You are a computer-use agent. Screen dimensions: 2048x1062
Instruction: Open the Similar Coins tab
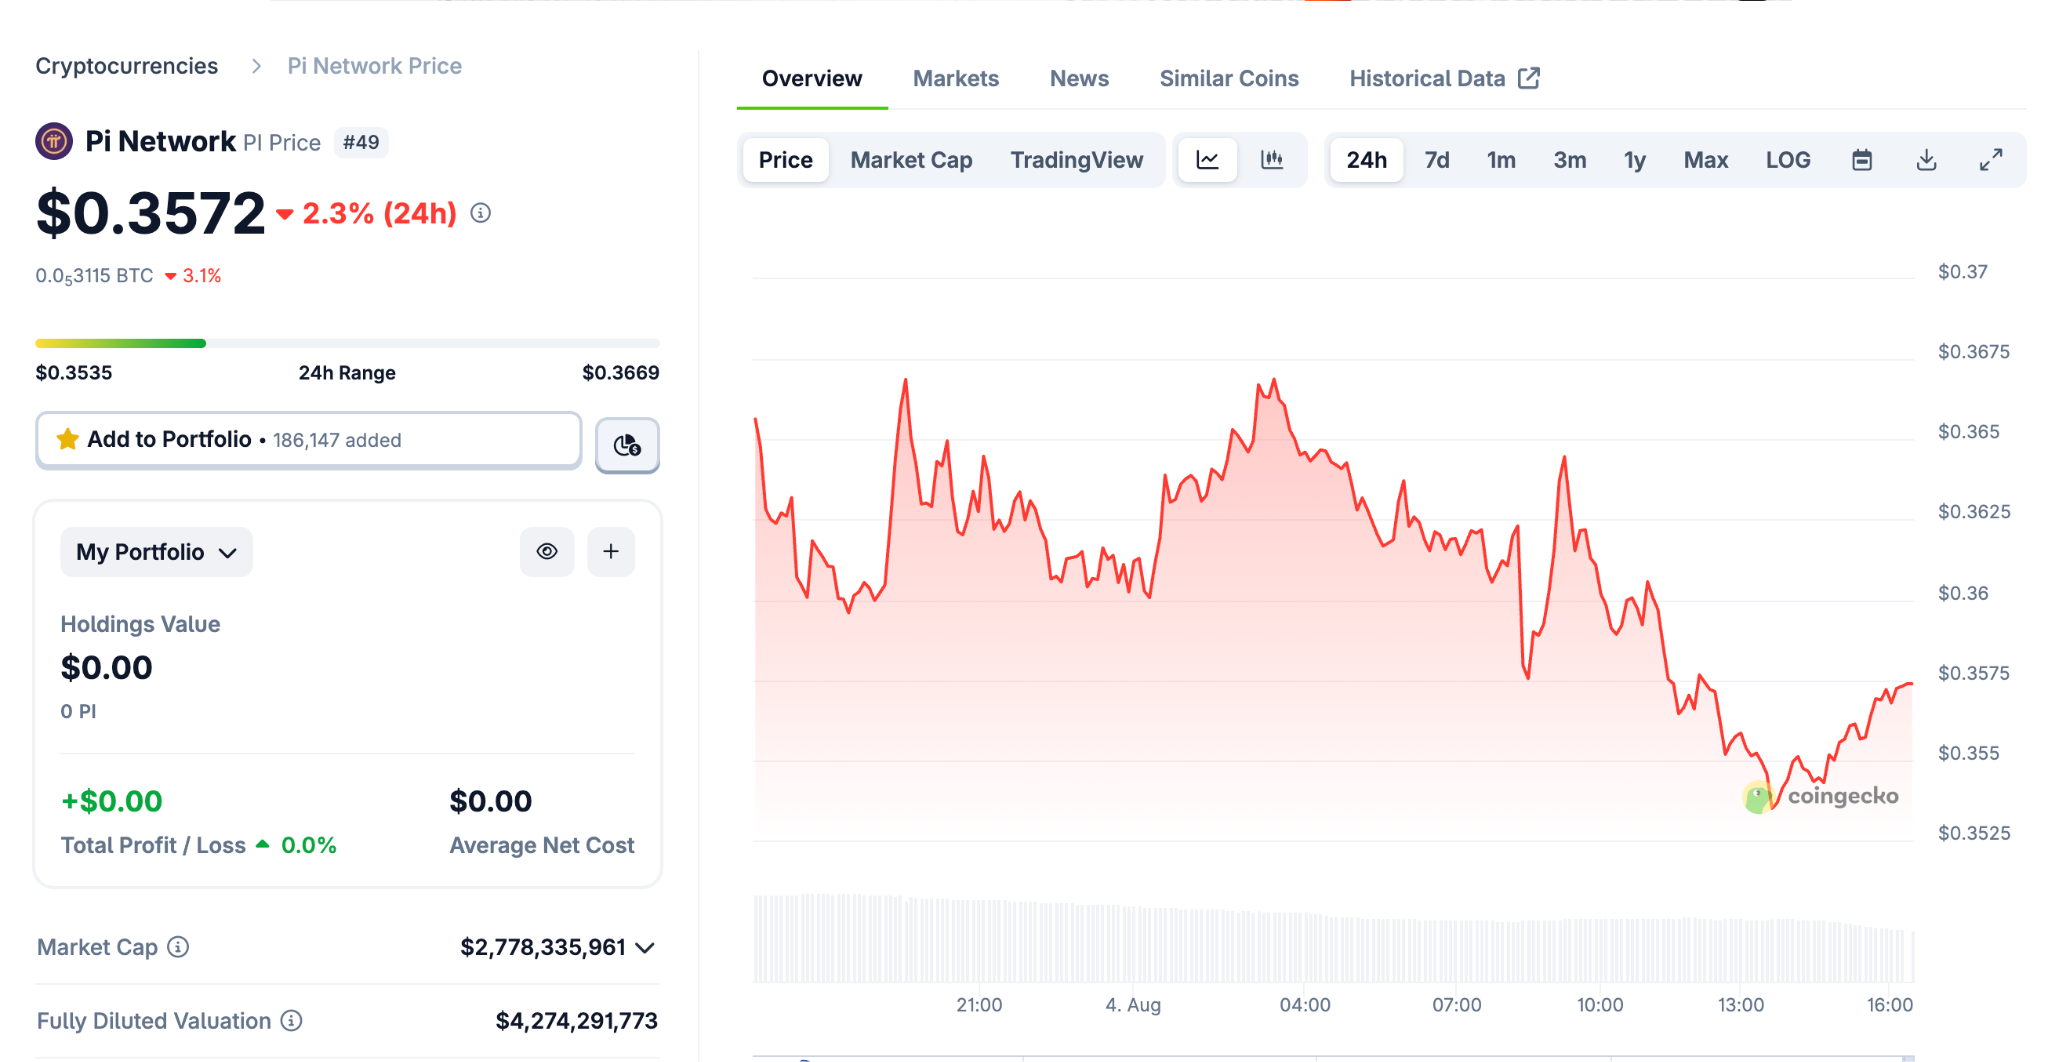(x=1229, y=78)
